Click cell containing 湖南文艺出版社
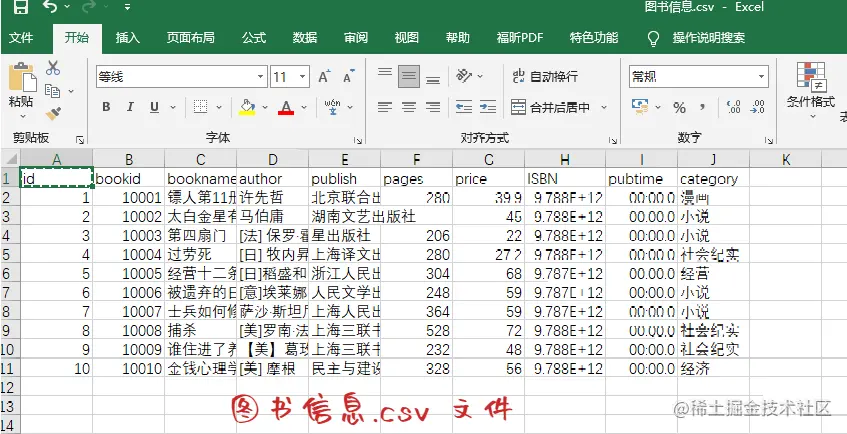Image resolution: width=847 pixels, height=434 pixels. point(345,217)
